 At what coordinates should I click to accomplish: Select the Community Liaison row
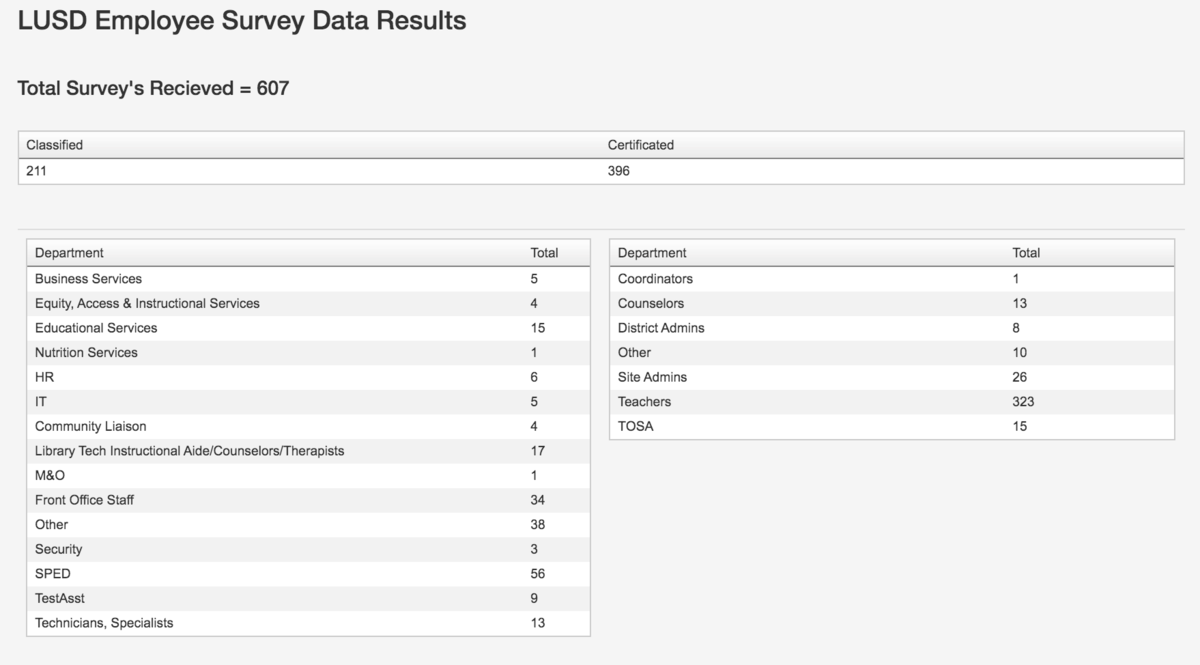pos(308,426)
